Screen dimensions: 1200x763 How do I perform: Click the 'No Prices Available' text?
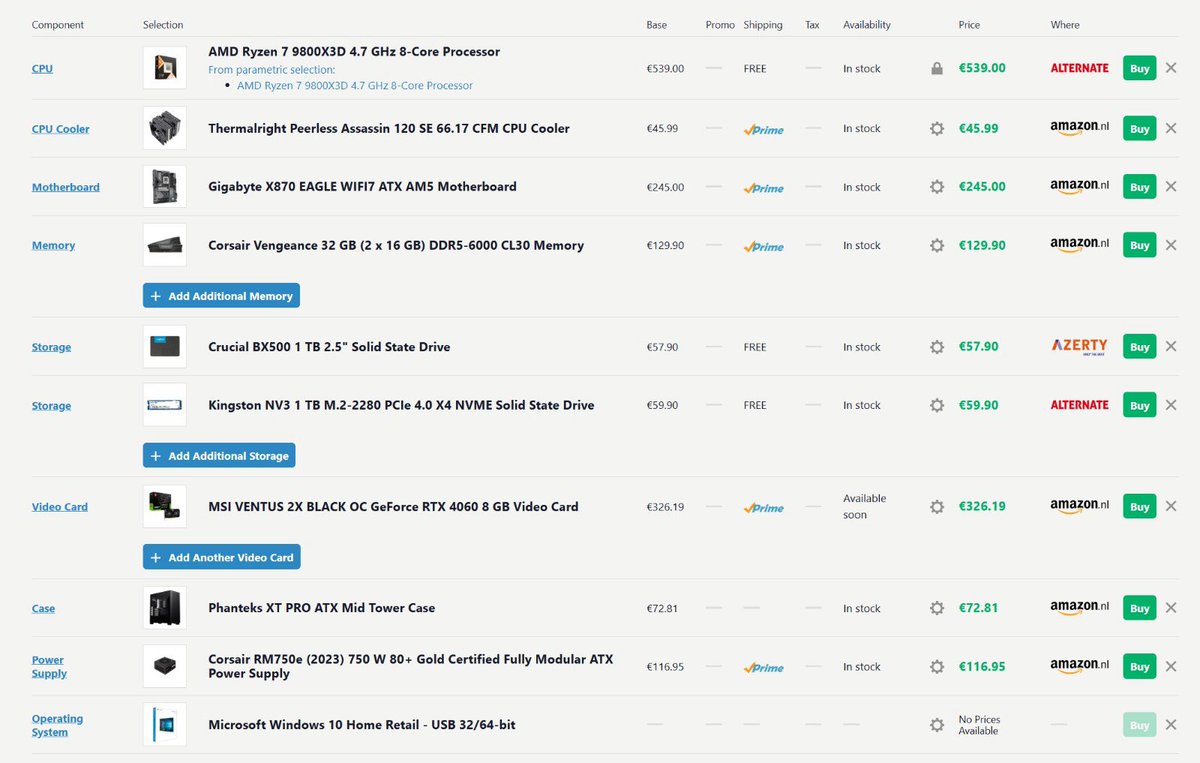(x=979, y=725)
